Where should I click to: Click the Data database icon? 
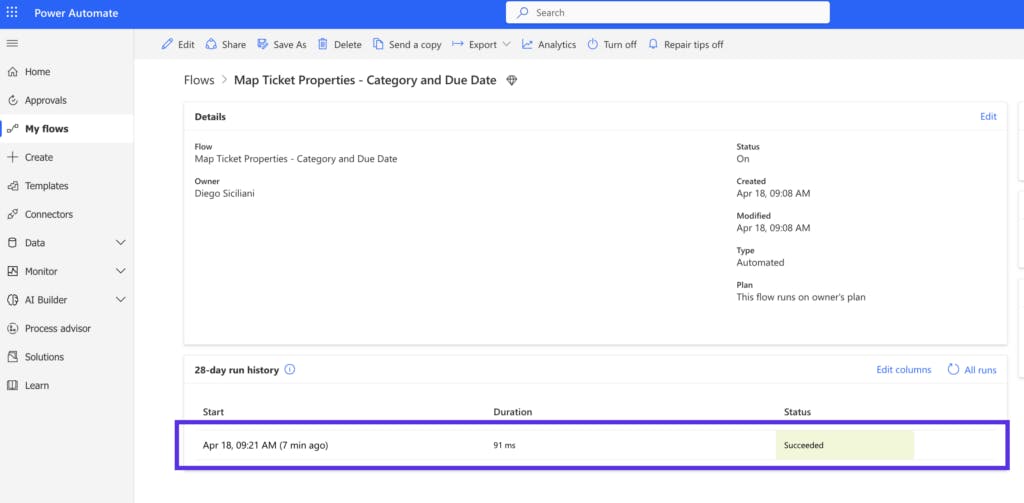pos(12,242)
